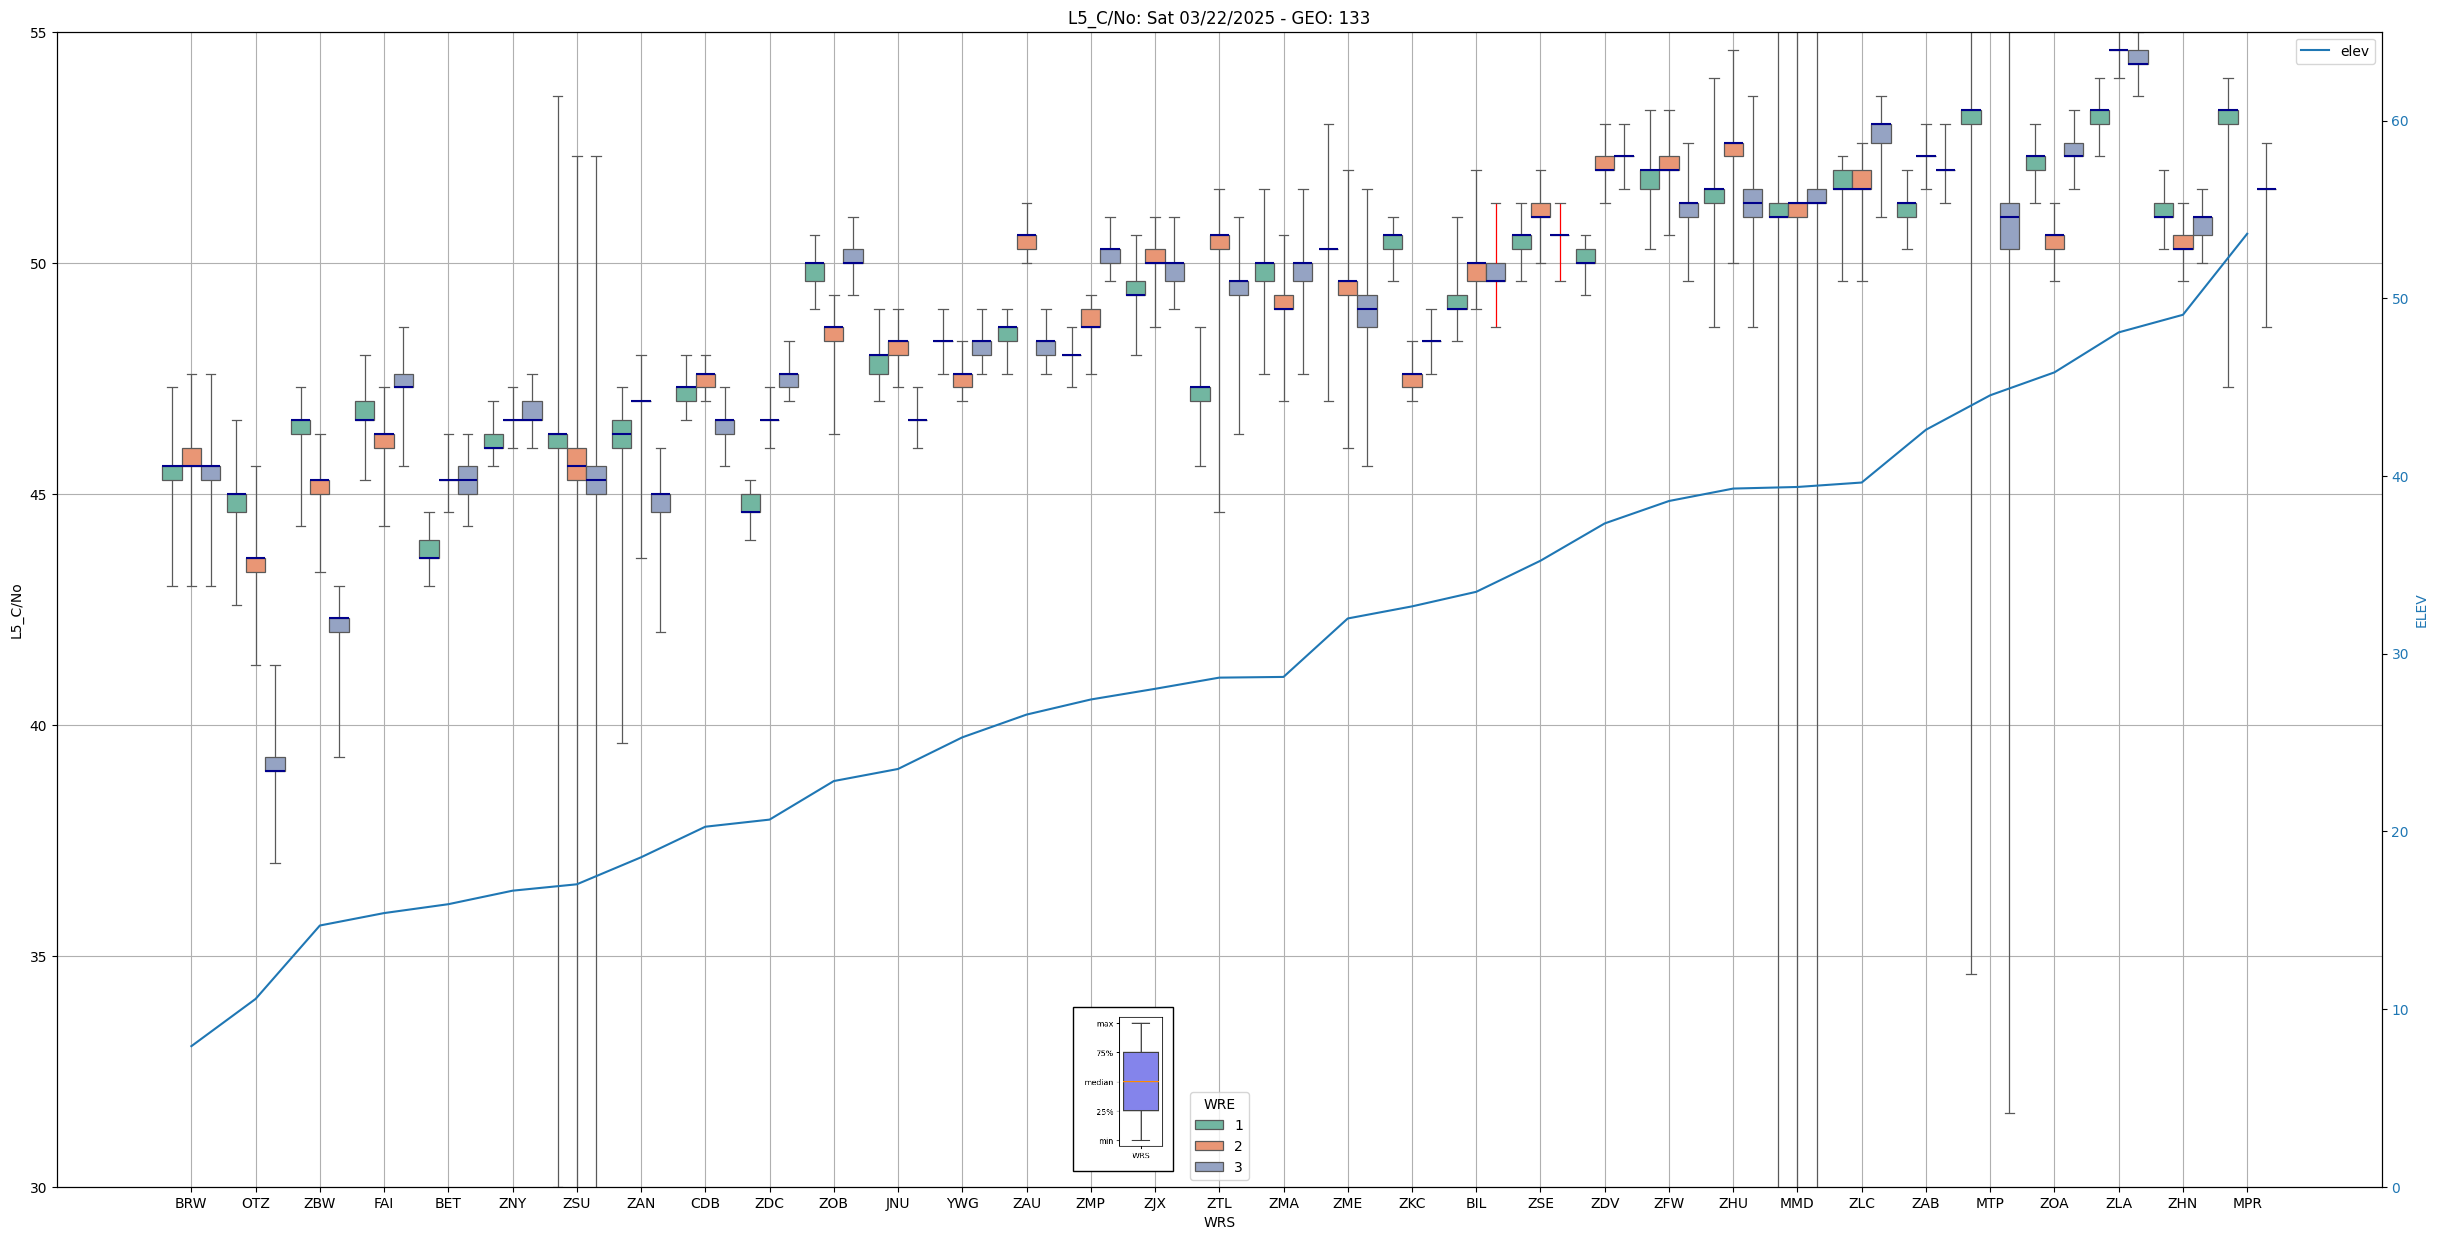This screenshot has width=2438, height=1240.
Task: Click the elev legend entry
Action: 2353,51
